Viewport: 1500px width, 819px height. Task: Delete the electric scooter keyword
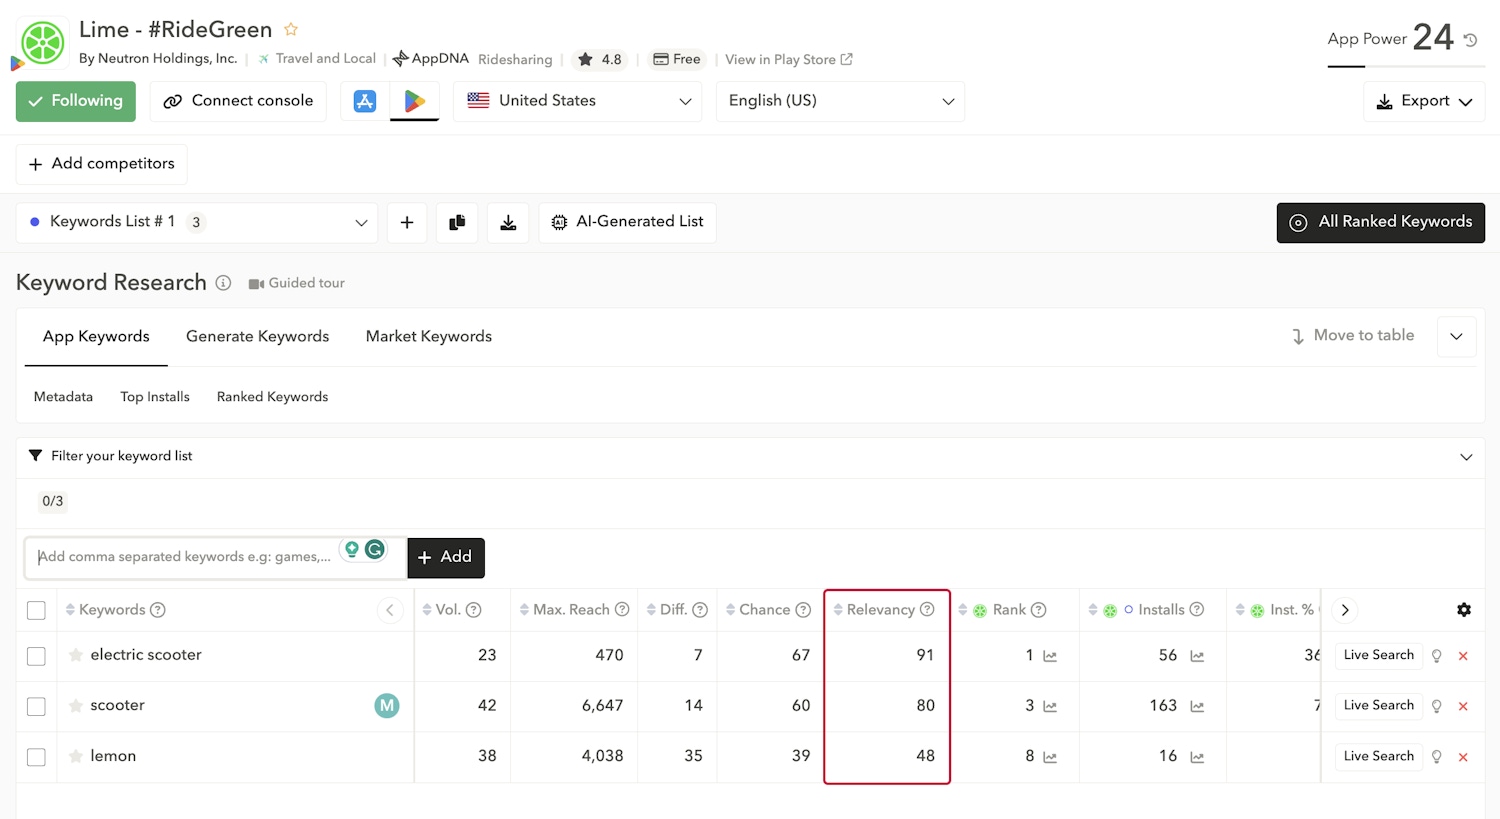pos(1463,656)
